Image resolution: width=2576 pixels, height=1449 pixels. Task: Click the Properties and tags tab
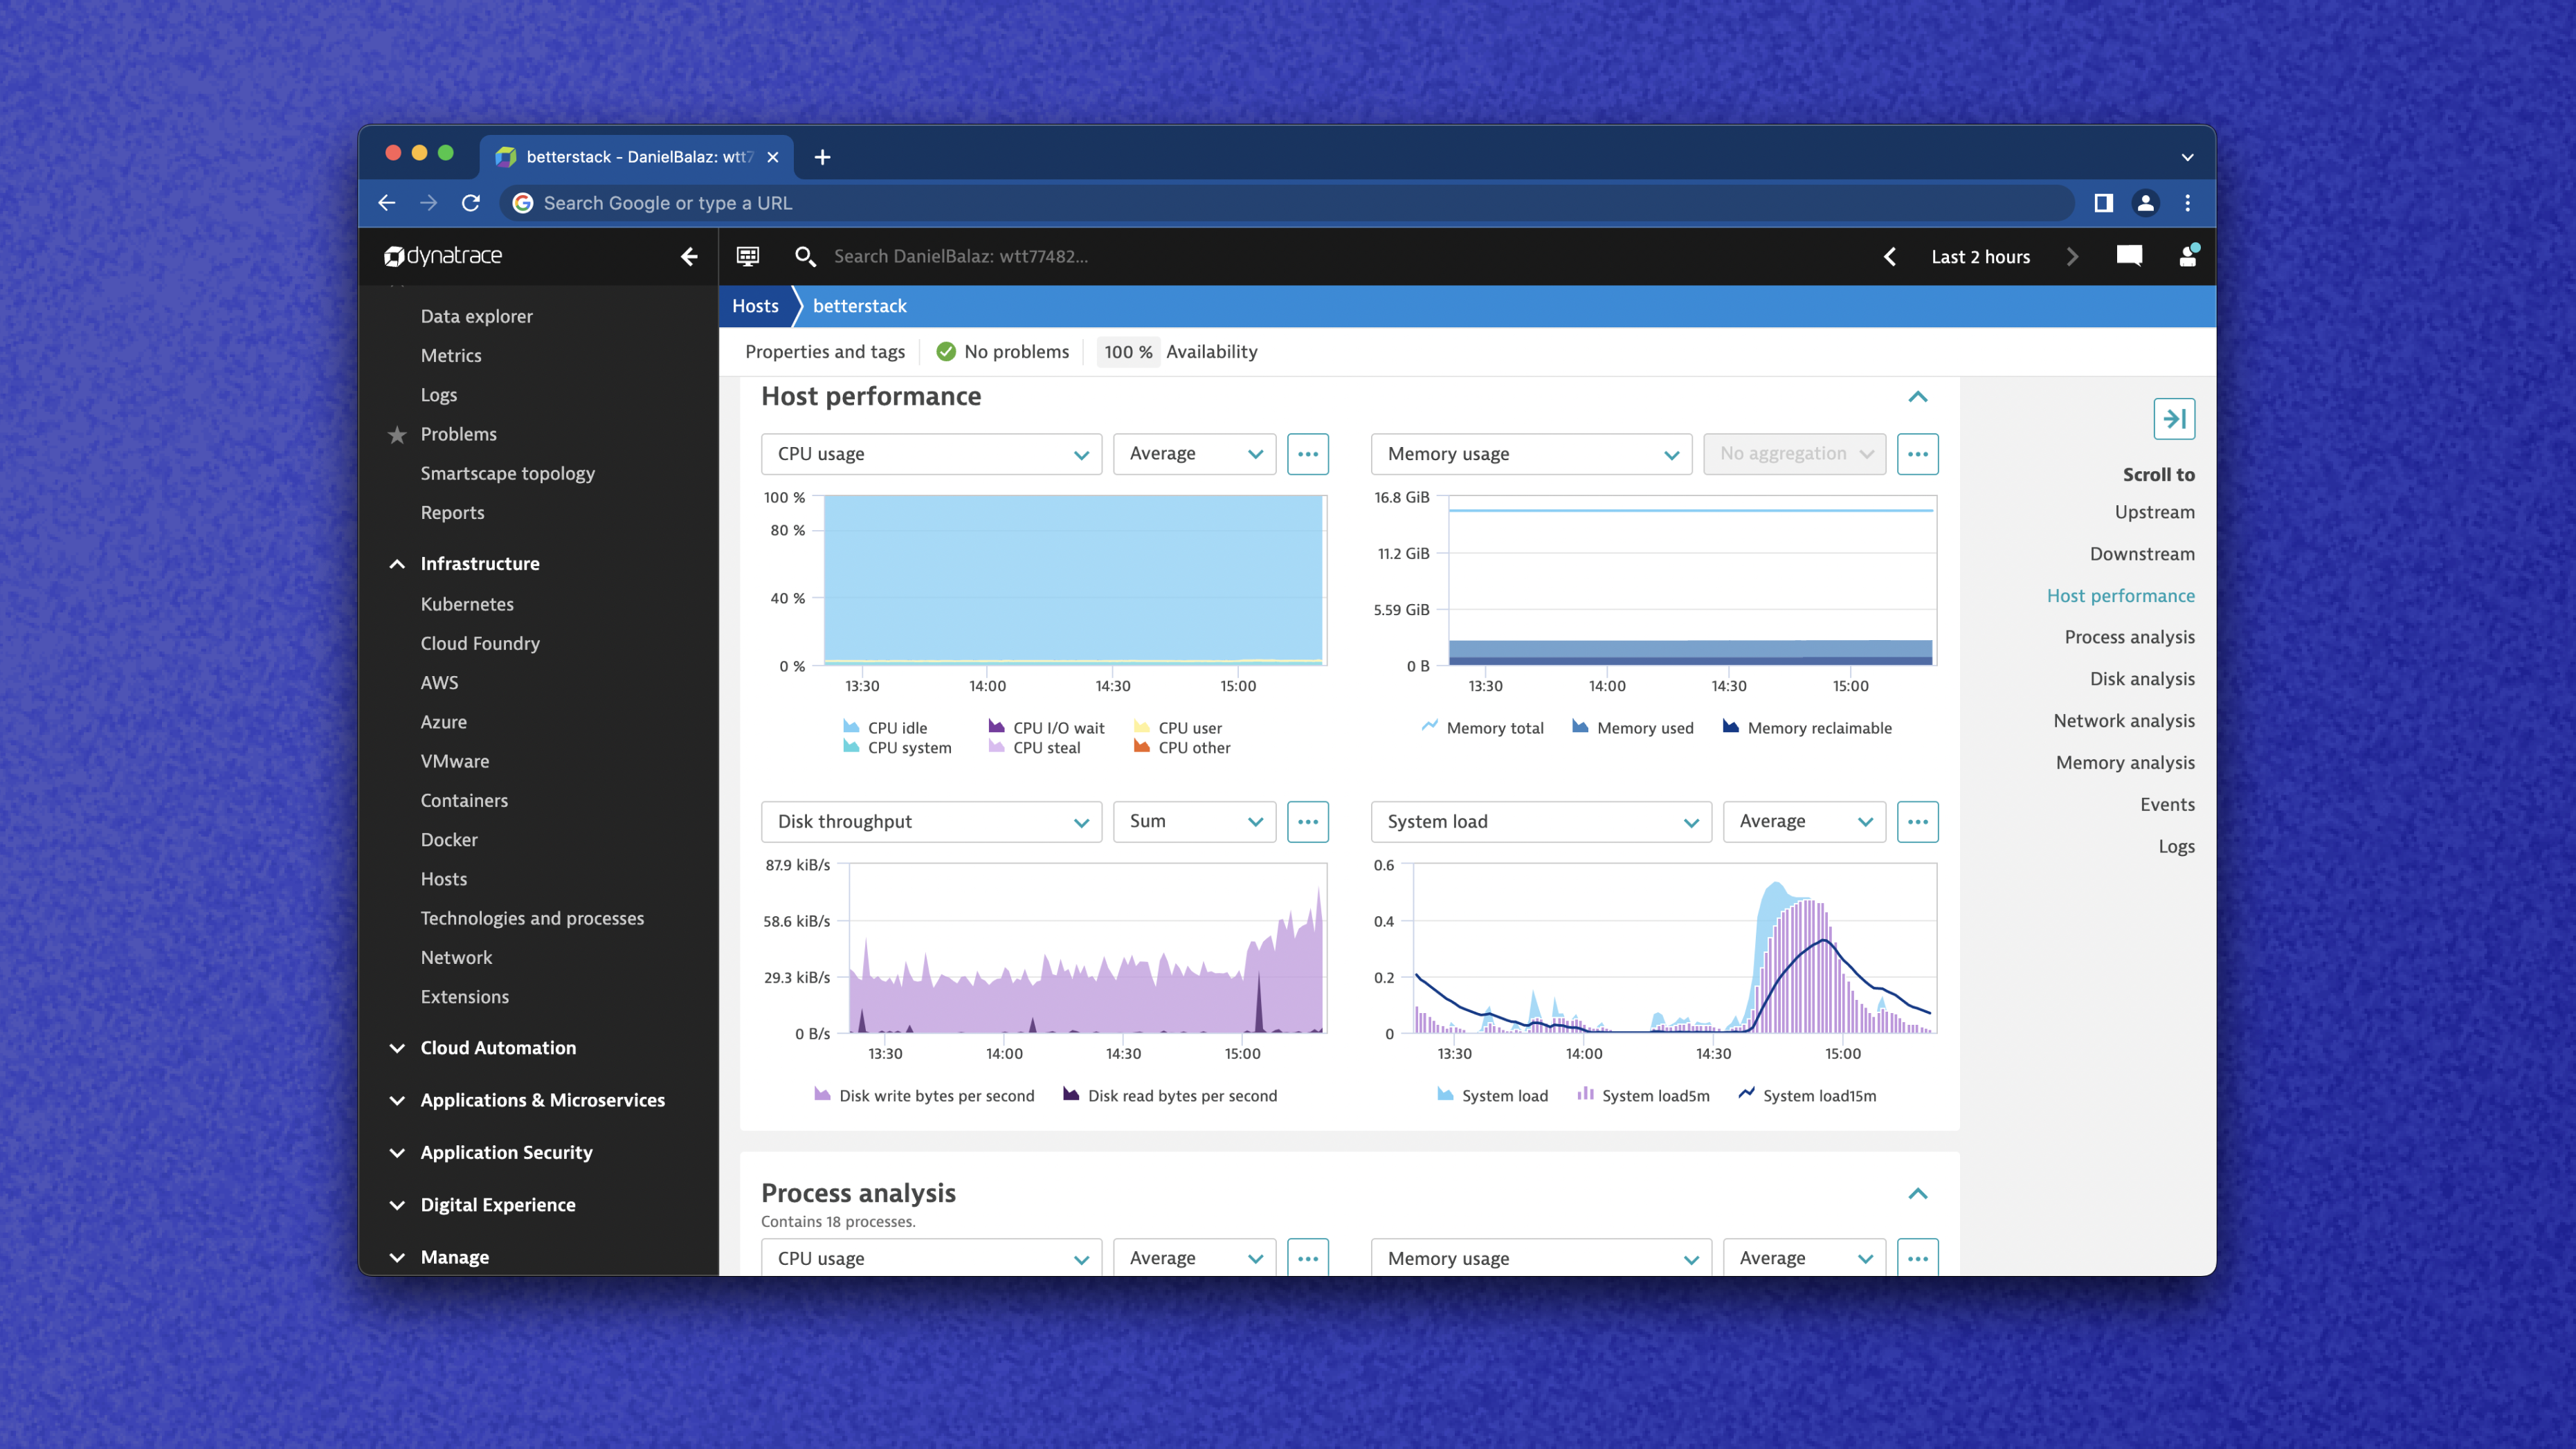[x=824, y=350]
